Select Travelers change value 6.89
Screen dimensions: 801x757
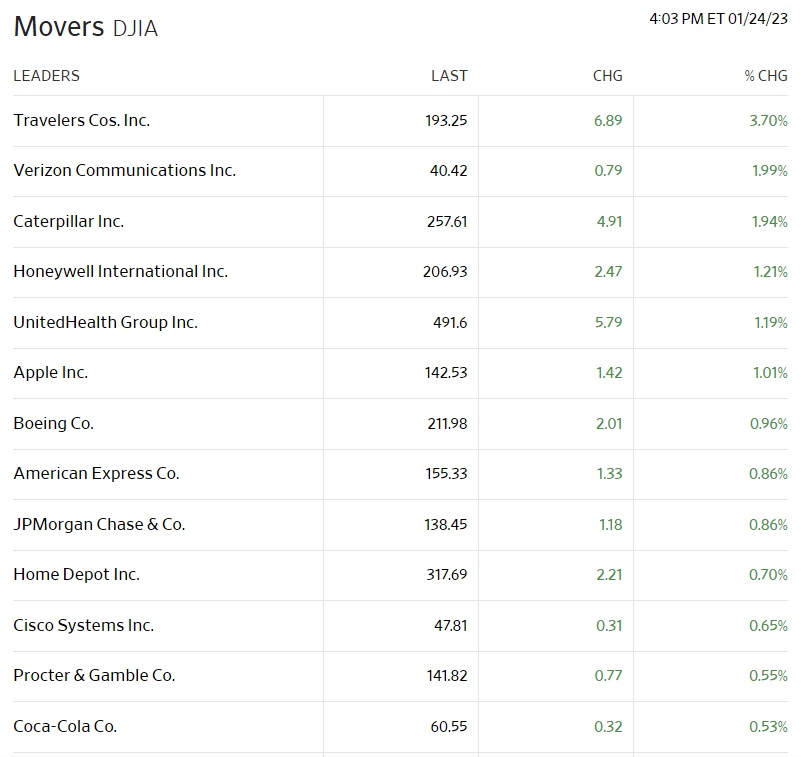[608, 121]
